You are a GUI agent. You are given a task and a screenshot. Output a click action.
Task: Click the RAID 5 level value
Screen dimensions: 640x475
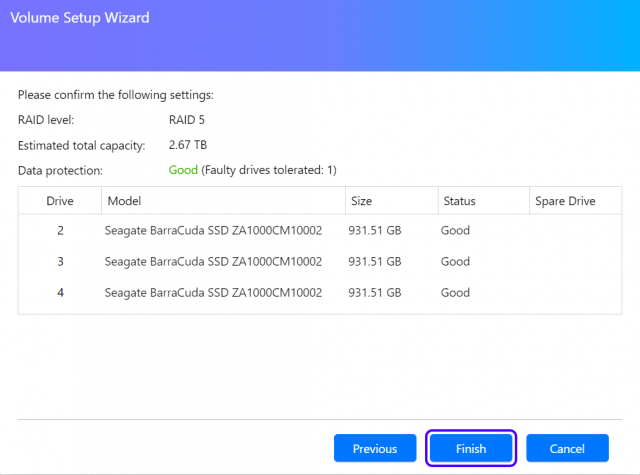[188, 120]
